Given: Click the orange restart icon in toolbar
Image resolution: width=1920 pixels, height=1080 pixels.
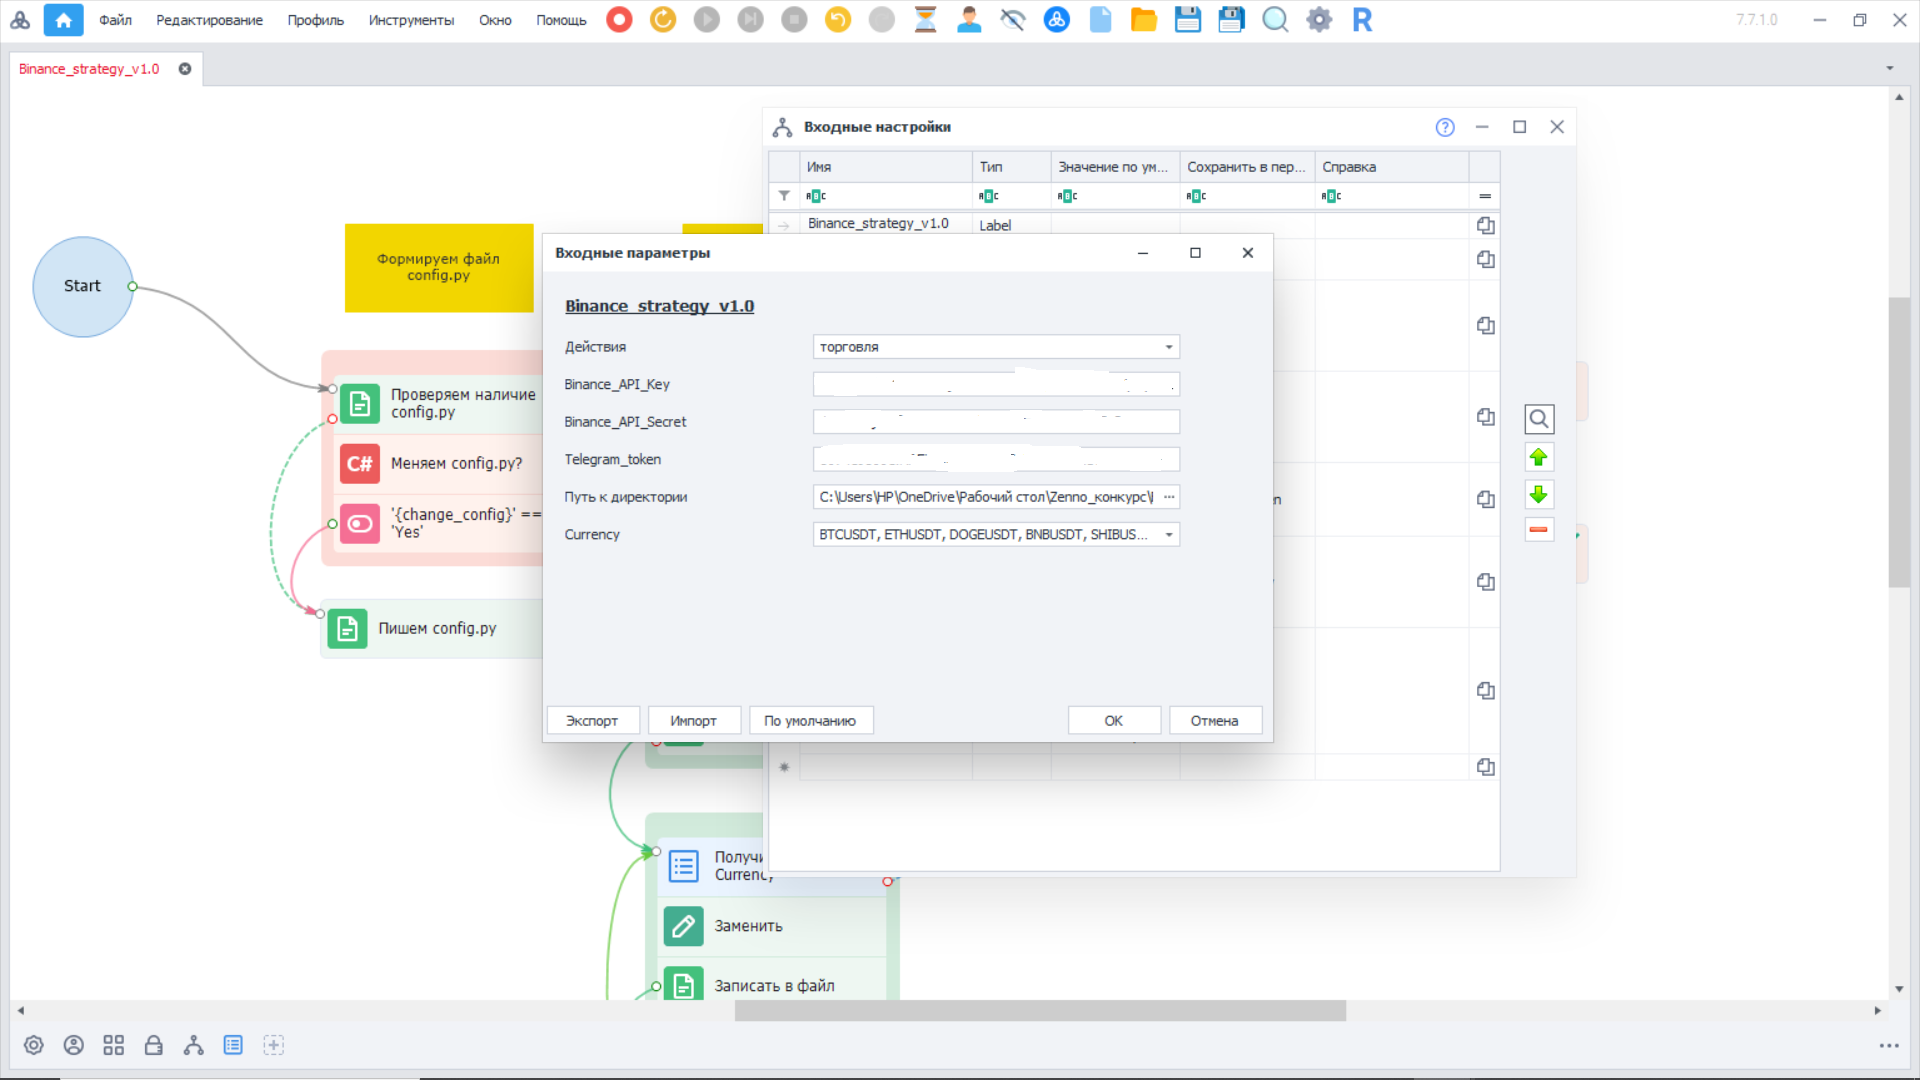Looking at the screenshot, I should [x=663, y=20].
